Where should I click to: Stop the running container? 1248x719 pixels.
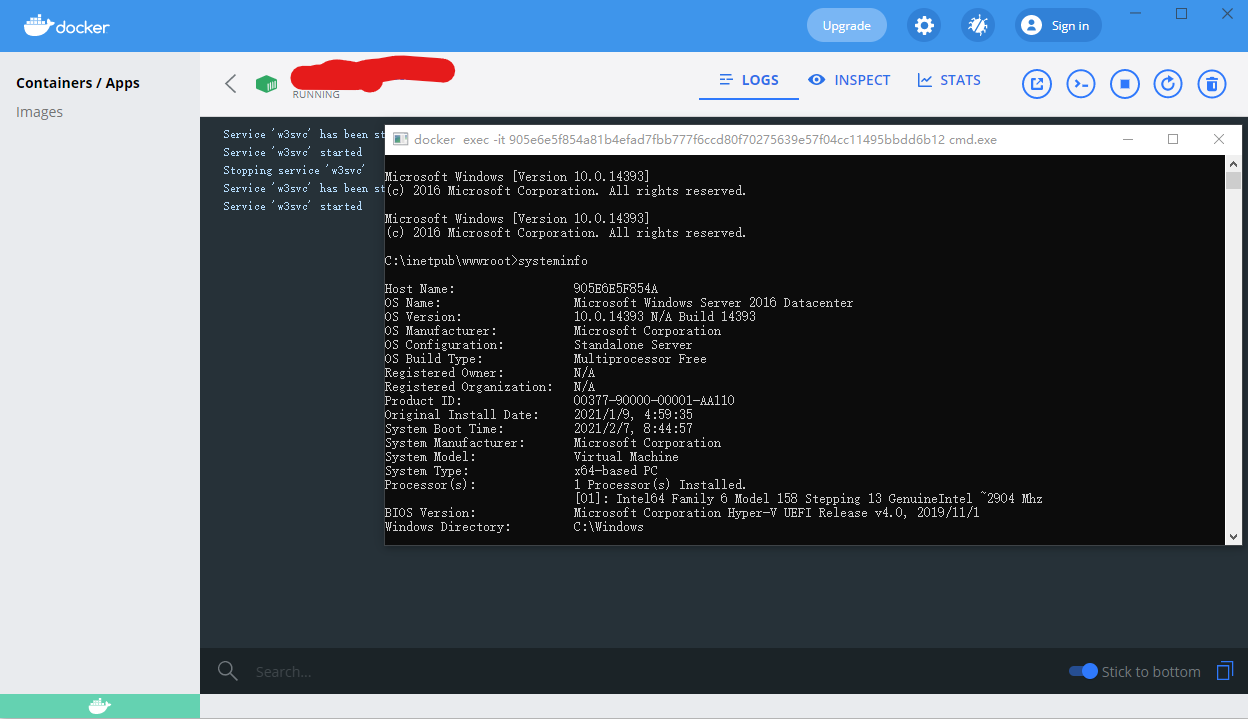(1125, 84)
